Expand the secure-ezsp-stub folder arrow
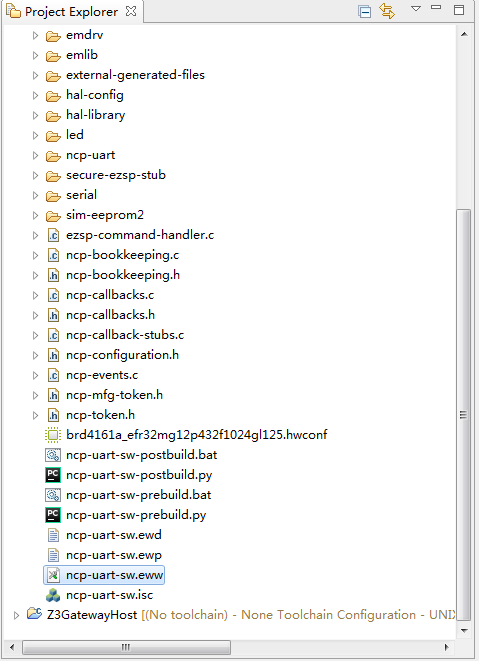 coord(35,175)
